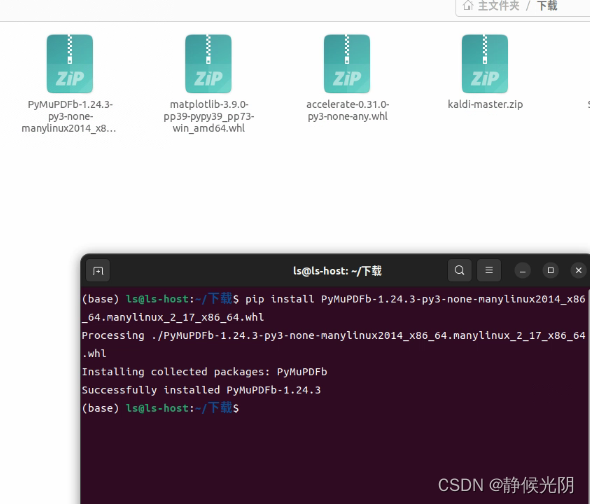This screenshot has width=590, height=504.
Task: Click the 'Installing collected packages: PyMuPDFb' line
Action: click(204, 372)
